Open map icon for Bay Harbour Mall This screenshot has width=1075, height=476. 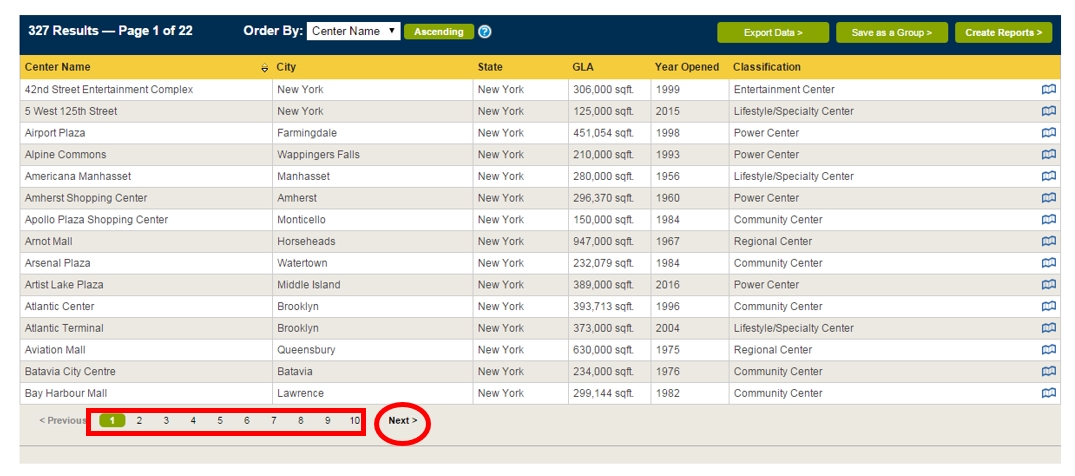point(1048,394)
